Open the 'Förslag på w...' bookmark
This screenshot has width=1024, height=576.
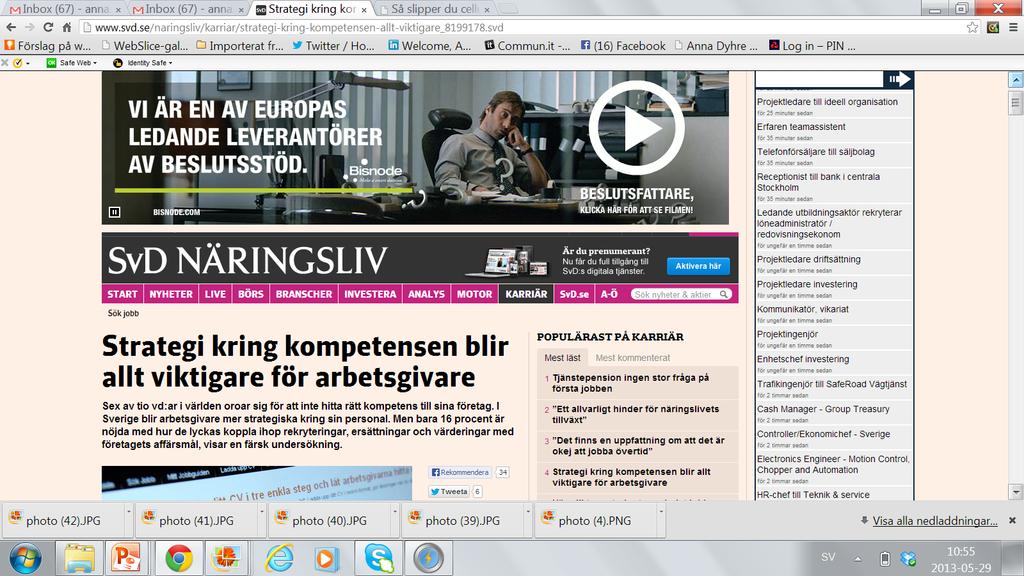tap(48, 46)
